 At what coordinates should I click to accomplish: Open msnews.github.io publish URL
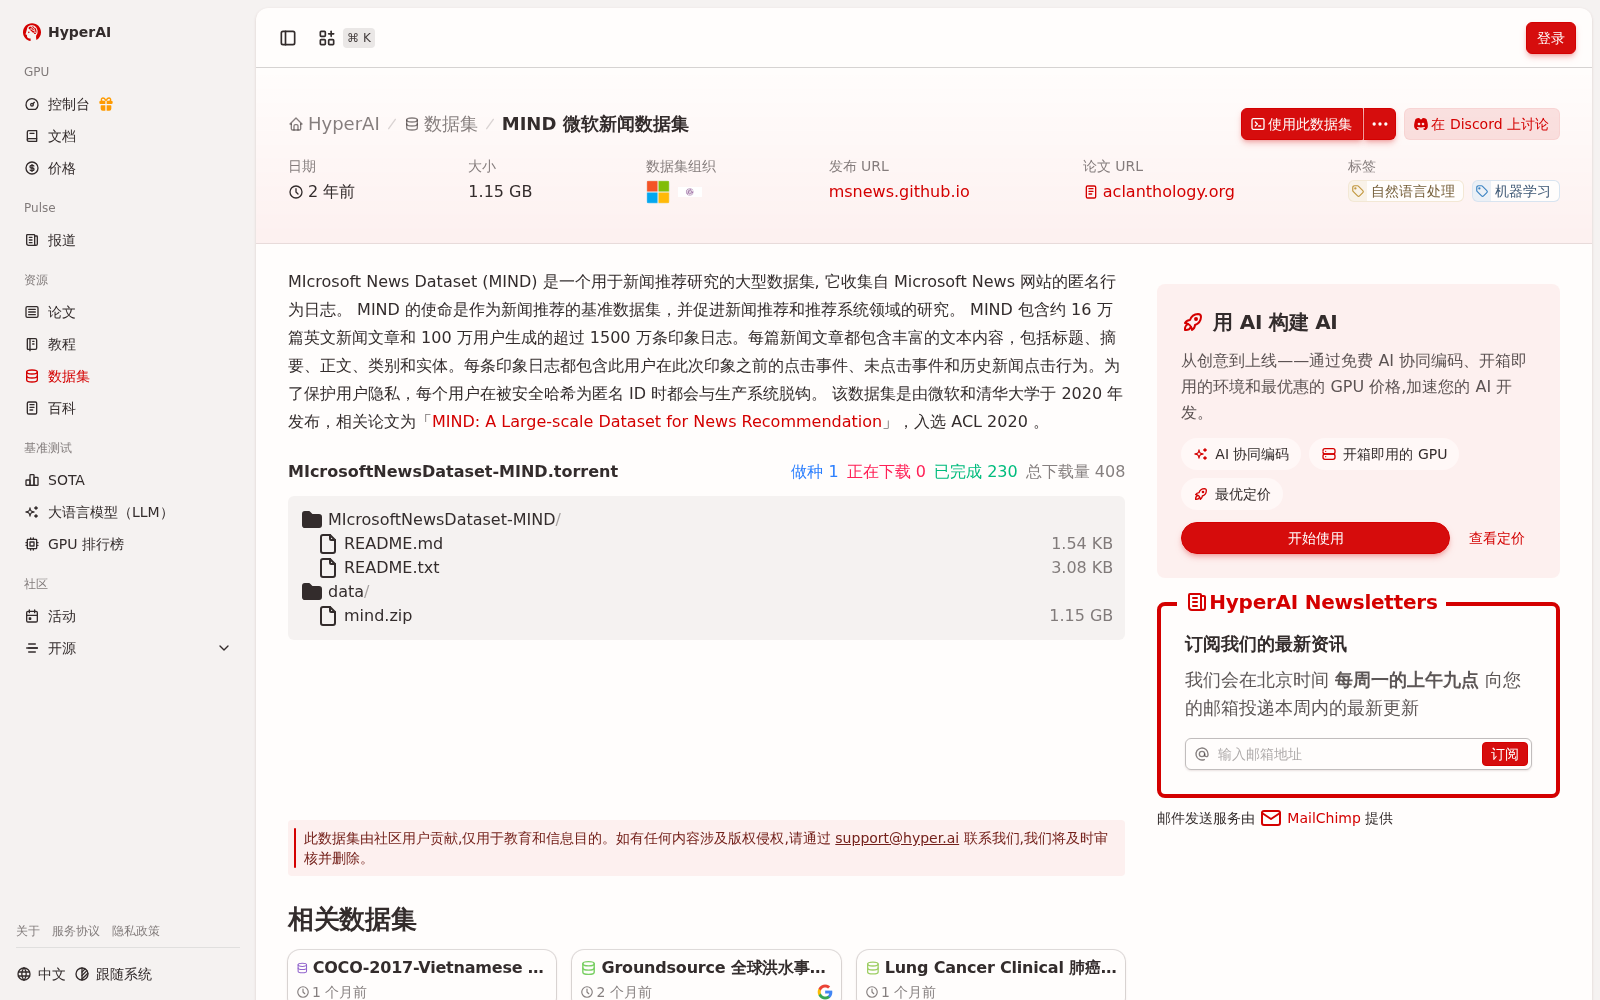(x=899, y=191)
